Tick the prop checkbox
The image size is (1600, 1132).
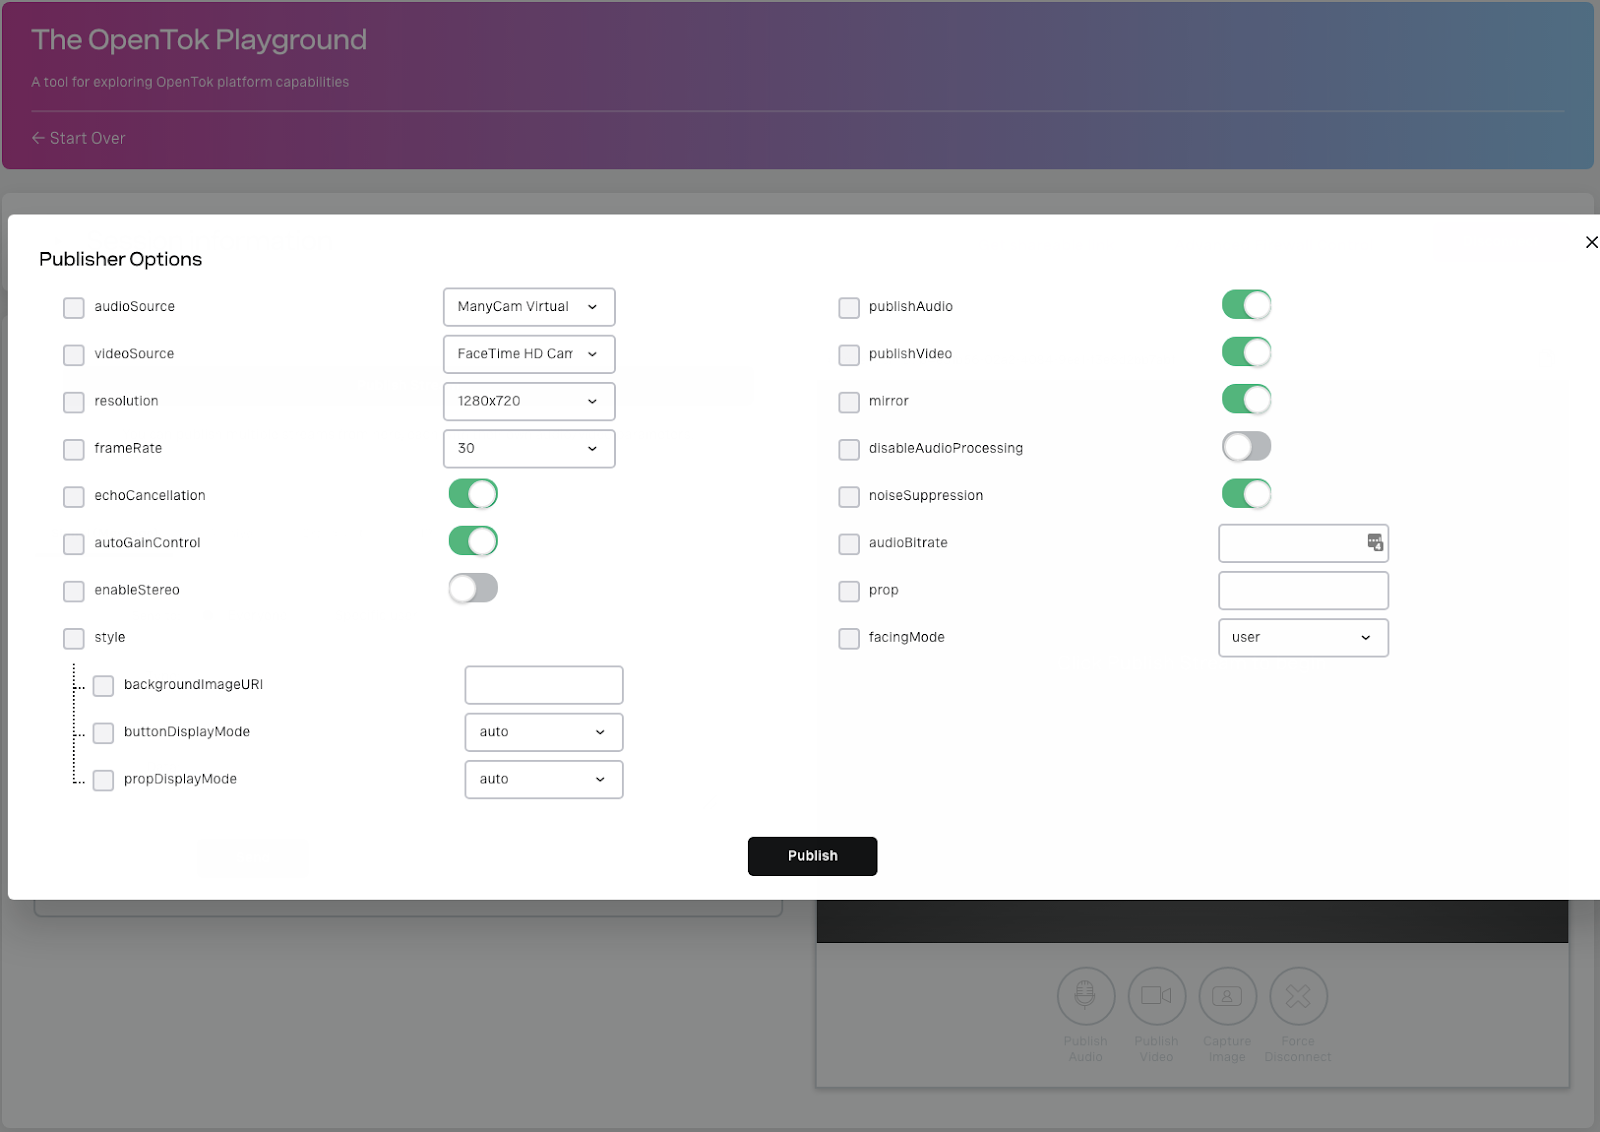(x=849, y=591)
